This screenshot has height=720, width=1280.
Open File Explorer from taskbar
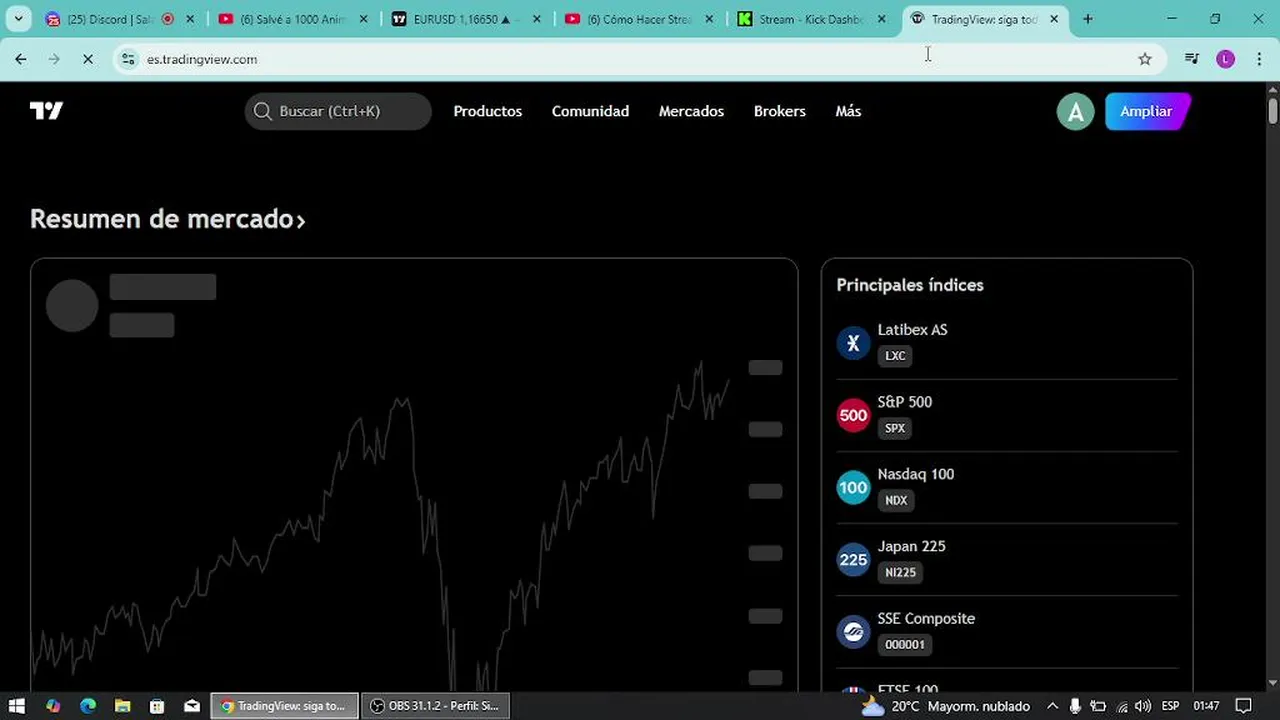(122, 706)
